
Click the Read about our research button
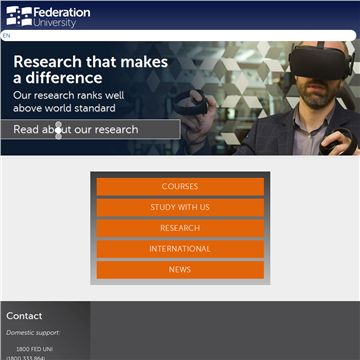pyautogui.click(x=91, y=129)
